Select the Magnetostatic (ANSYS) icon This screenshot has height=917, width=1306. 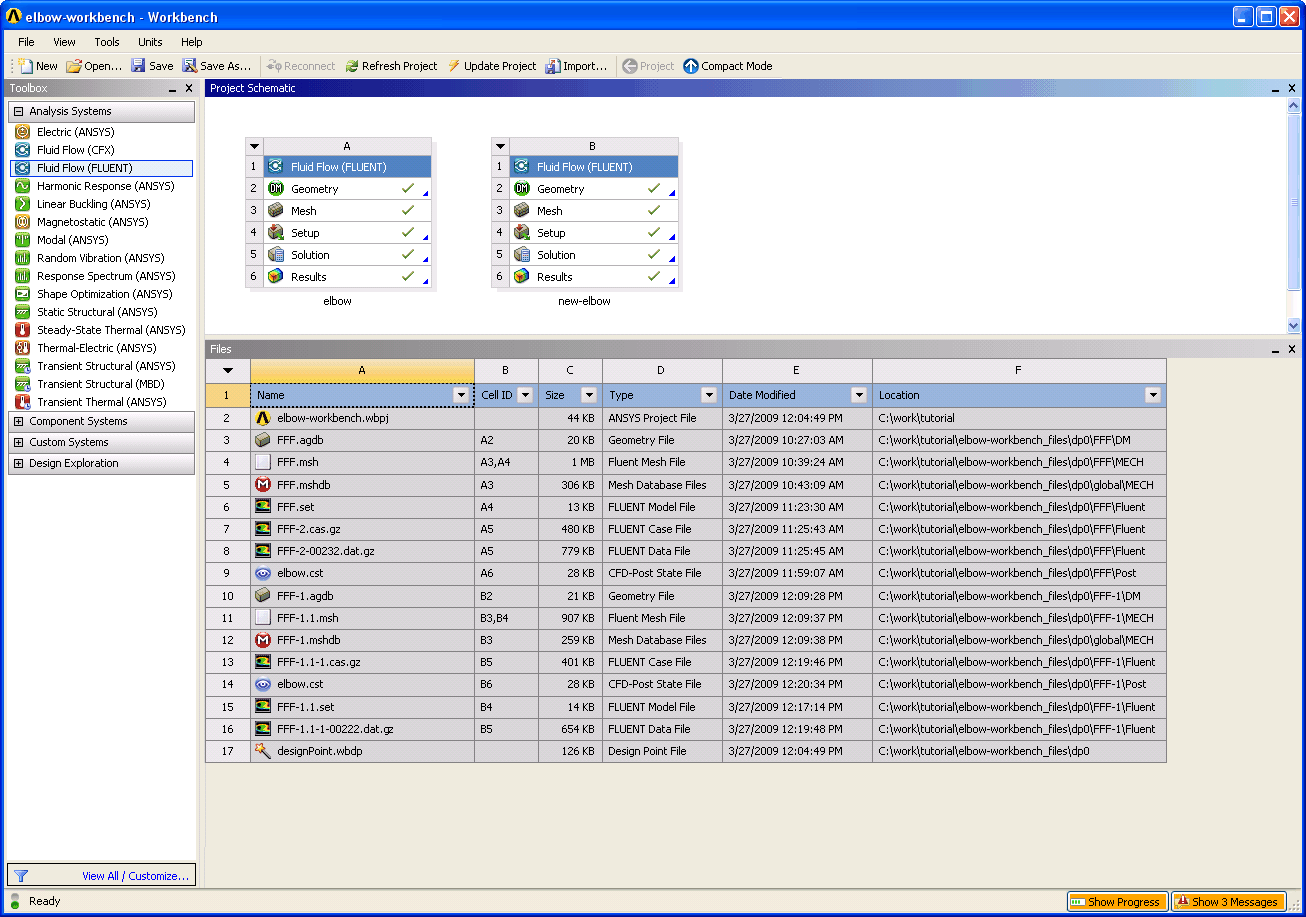point(22,222)
